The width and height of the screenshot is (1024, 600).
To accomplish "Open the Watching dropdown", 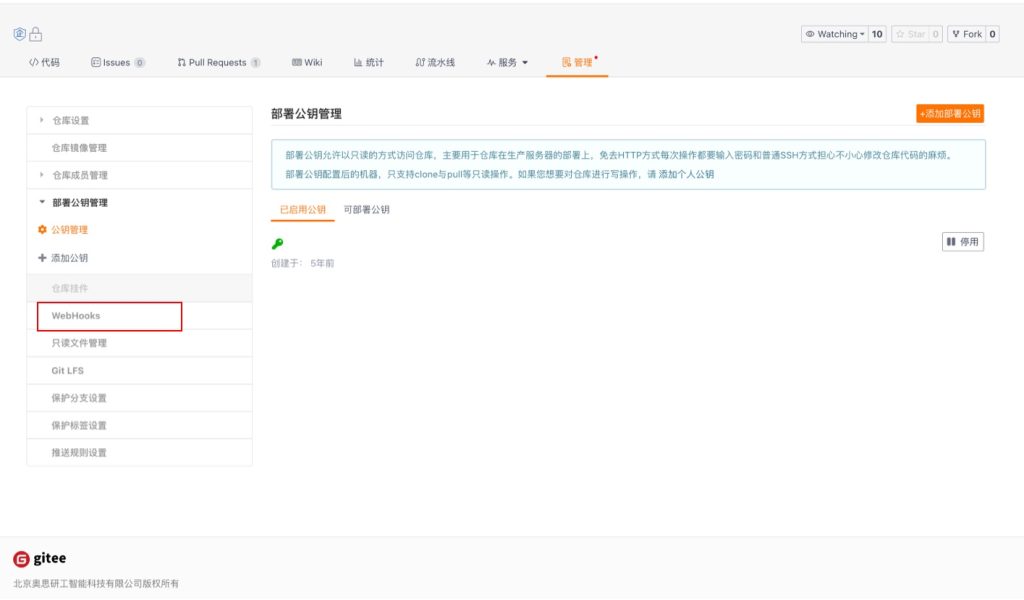I will pos(835,34).
